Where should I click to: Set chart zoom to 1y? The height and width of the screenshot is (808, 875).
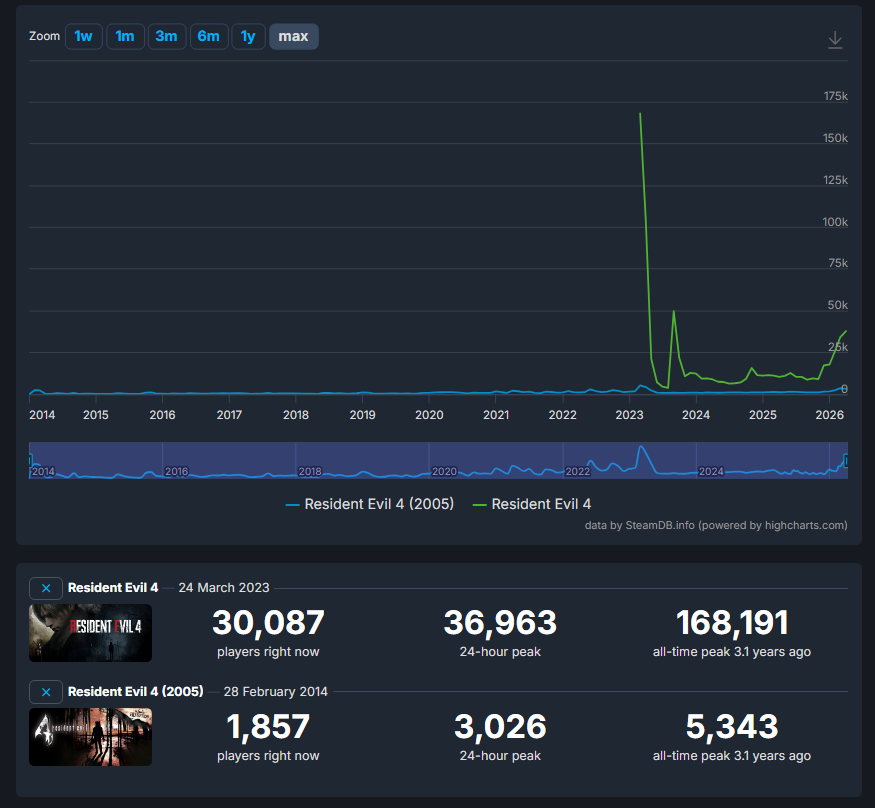click(x=248, y=37)
